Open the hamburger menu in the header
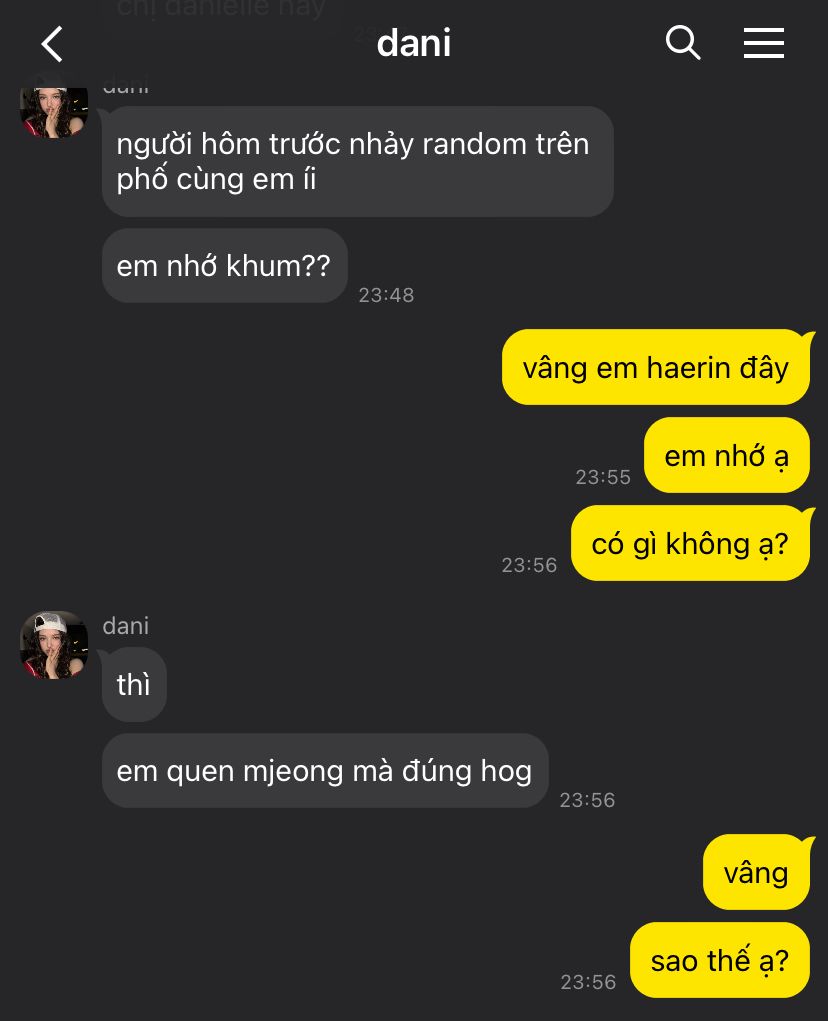This screenshot has height=1021, width=828. tap(764, 43)
